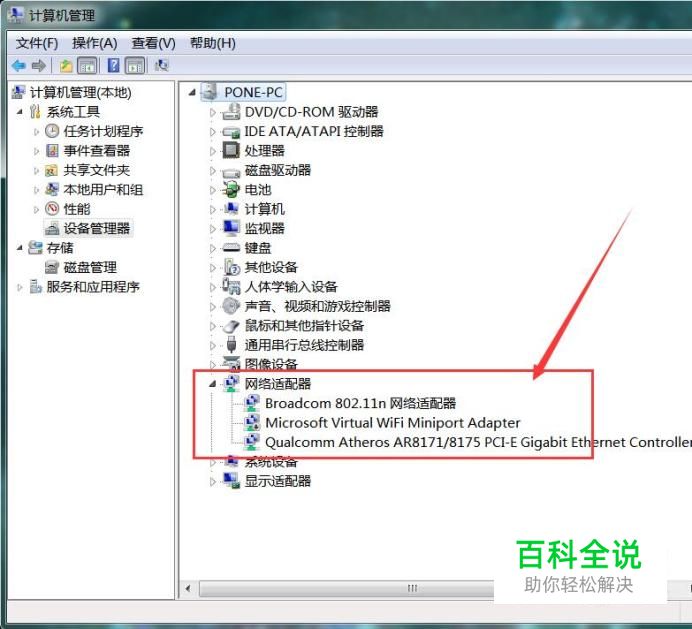Open the 操作(A) menu

(94, 43)
